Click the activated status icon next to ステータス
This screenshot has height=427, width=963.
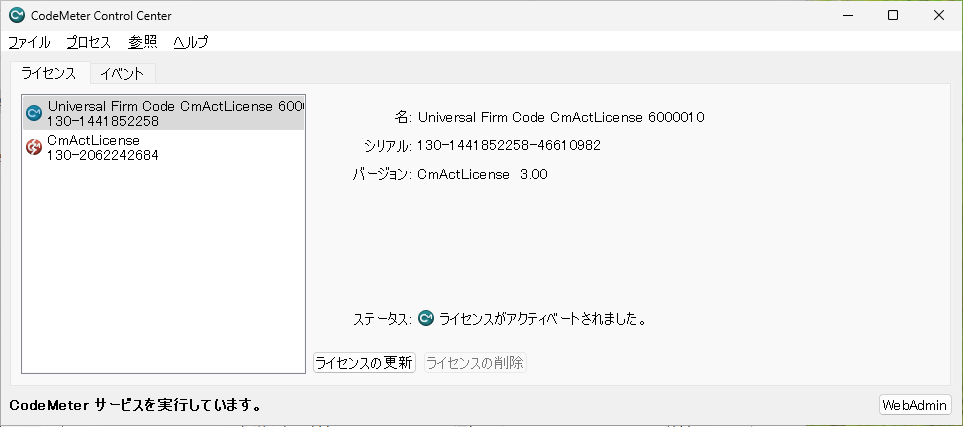(x=425, y=319)
